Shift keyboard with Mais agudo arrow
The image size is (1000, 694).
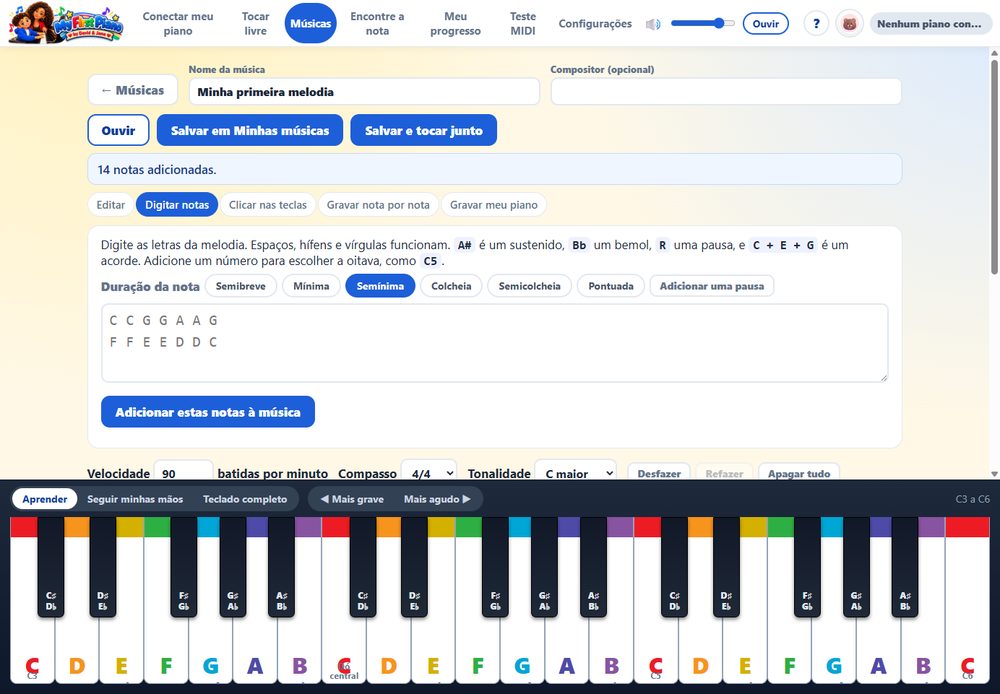(437, 499)
